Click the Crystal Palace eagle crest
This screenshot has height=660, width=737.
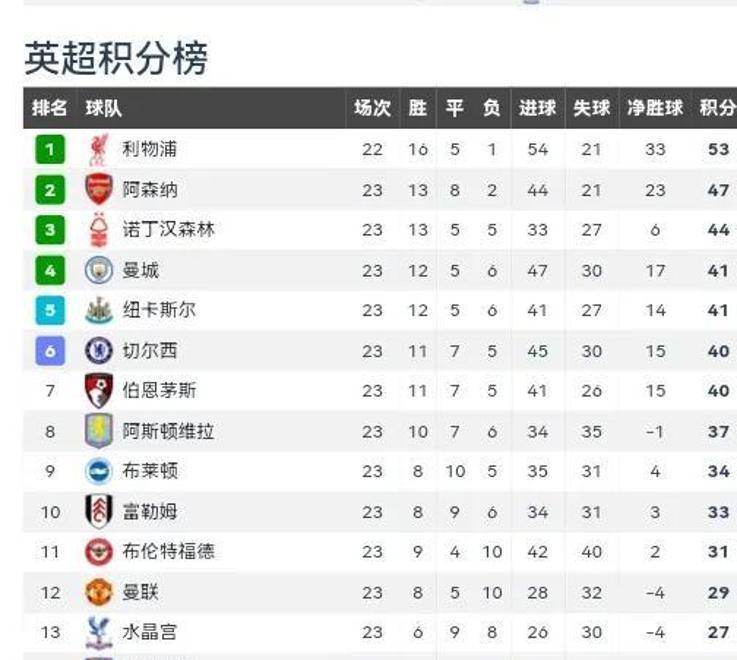pyautogui.click(x=99, y=632)
